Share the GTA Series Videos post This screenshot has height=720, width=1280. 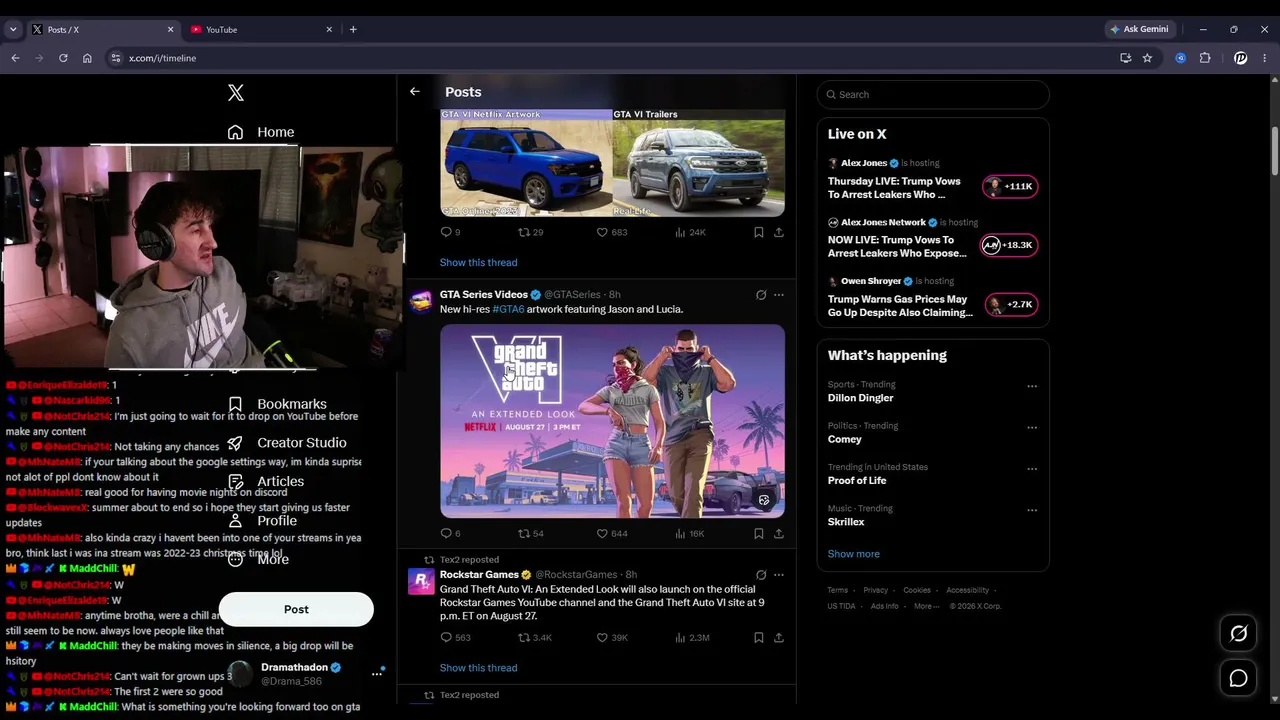(778, 534)
